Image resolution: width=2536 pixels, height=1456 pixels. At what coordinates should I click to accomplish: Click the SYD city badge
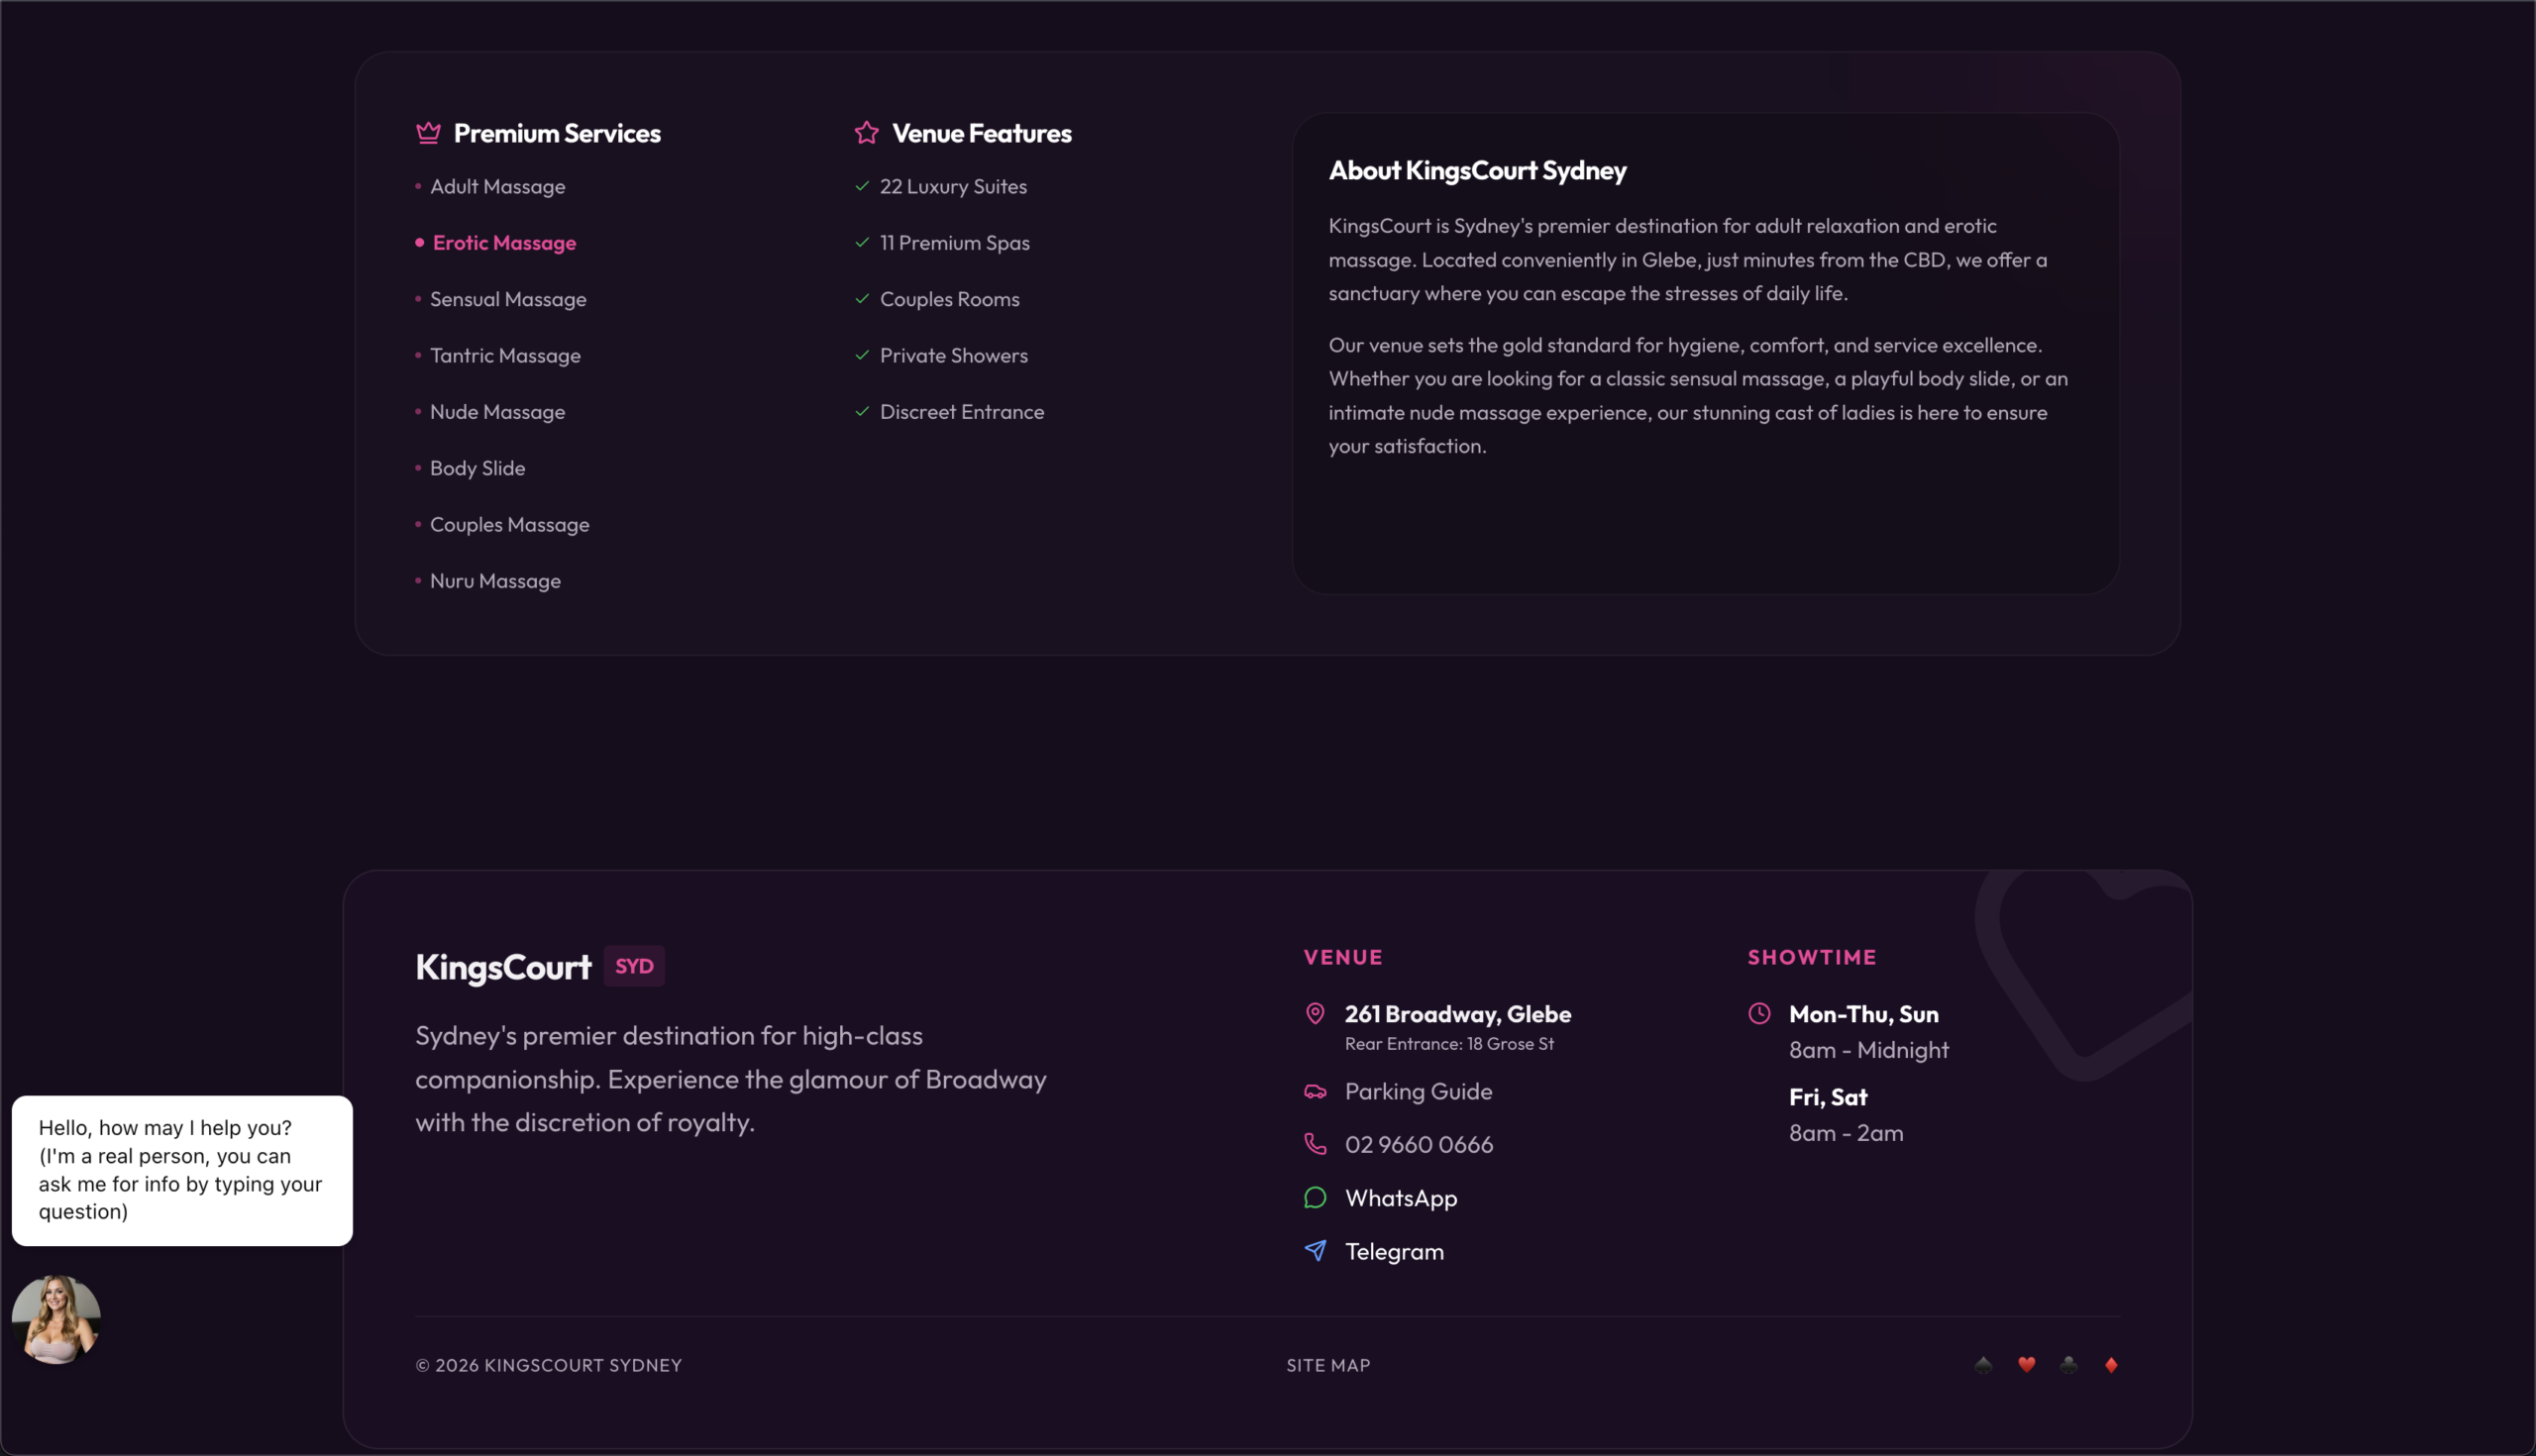[634, 966]
